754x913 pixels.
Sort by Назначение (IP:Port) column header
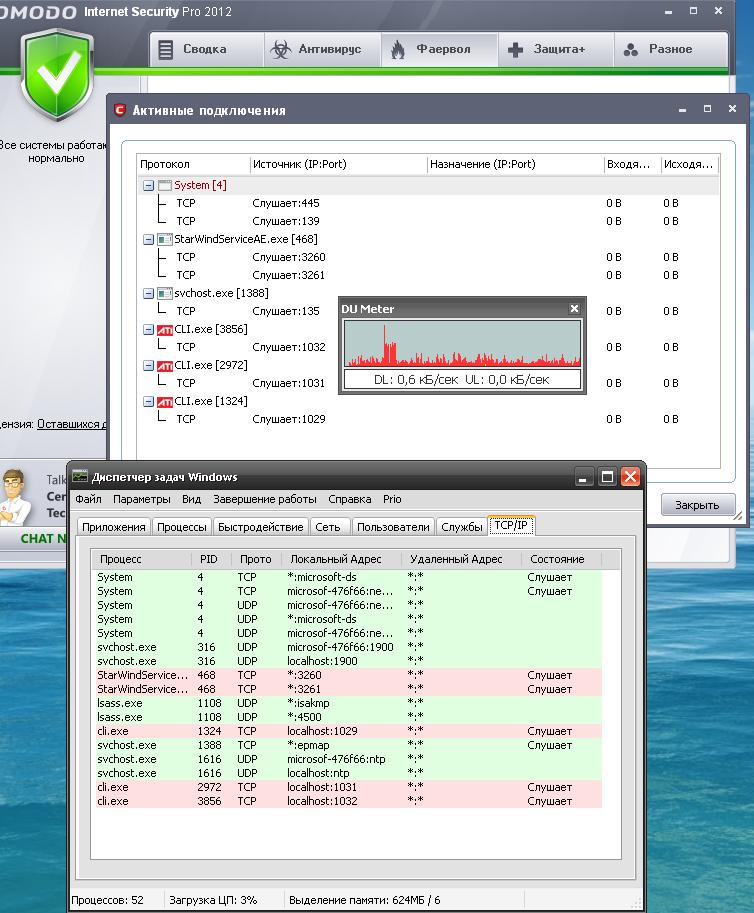click(x=515, y=164)
